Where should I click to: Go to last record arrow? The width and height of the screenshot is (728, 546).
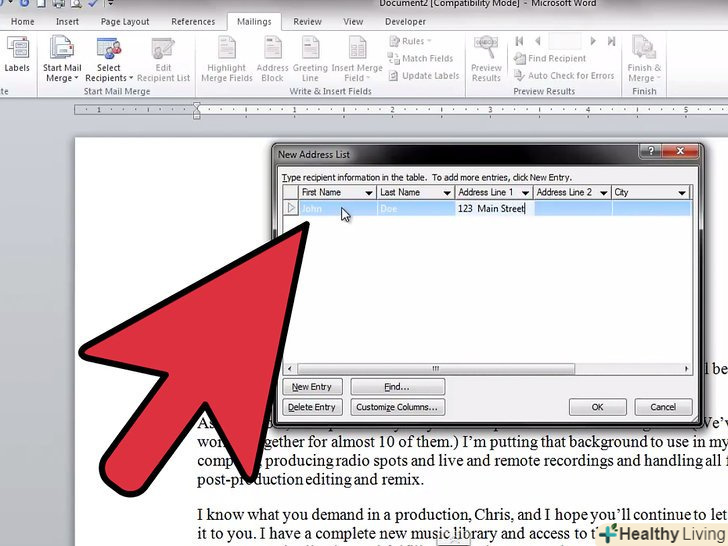(x=611, y=41)
